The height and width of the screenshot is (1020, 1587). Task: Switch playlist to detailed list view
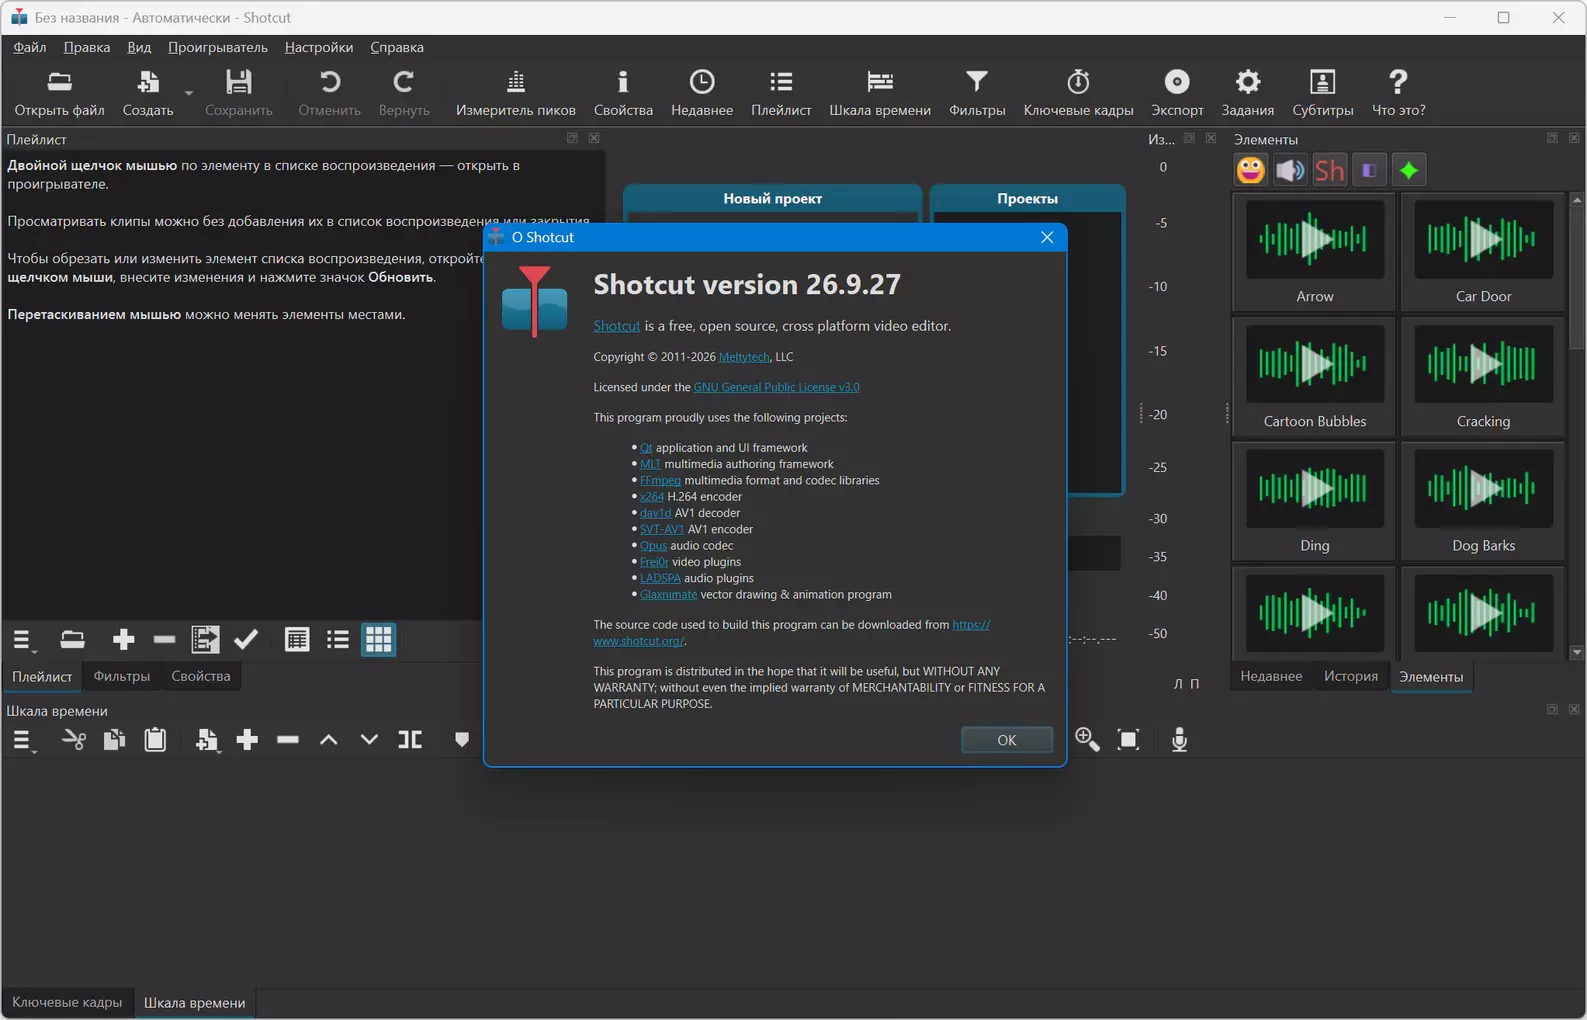click(296, 640)
